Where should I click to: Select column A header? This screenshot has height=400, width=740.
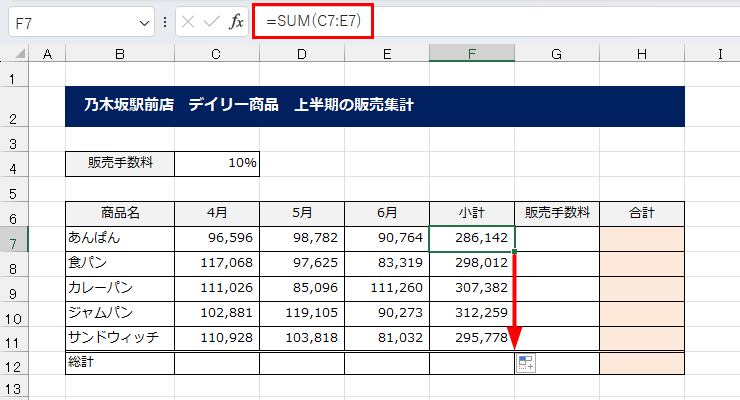(47, 54)
